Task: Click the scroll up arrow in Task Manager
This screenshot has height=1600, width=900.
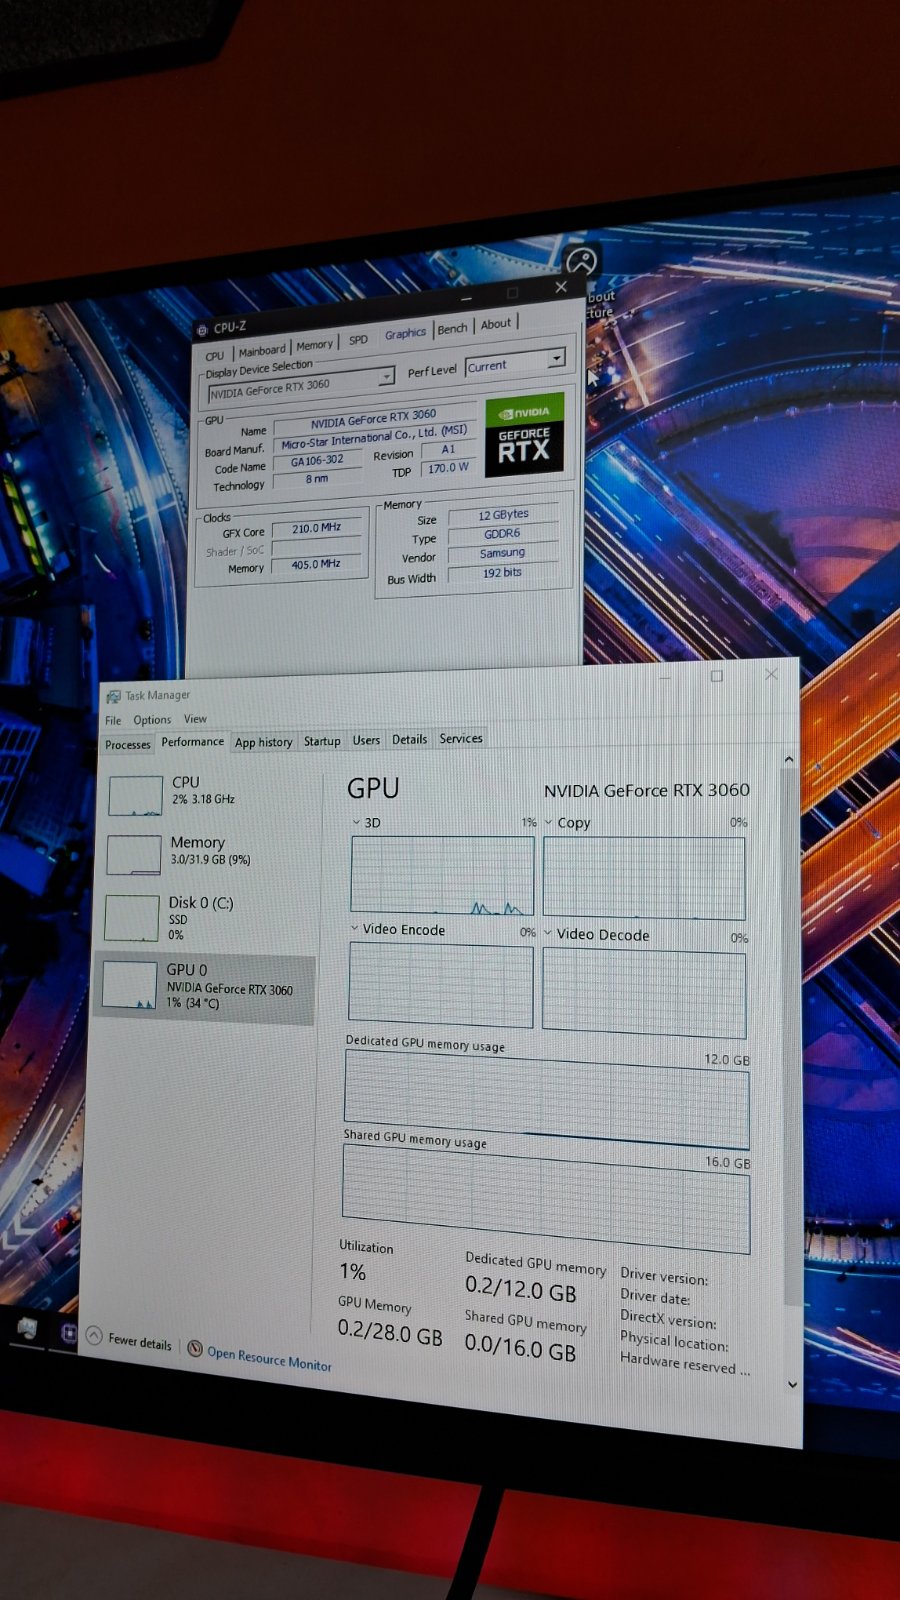Action: pos(789,759)
